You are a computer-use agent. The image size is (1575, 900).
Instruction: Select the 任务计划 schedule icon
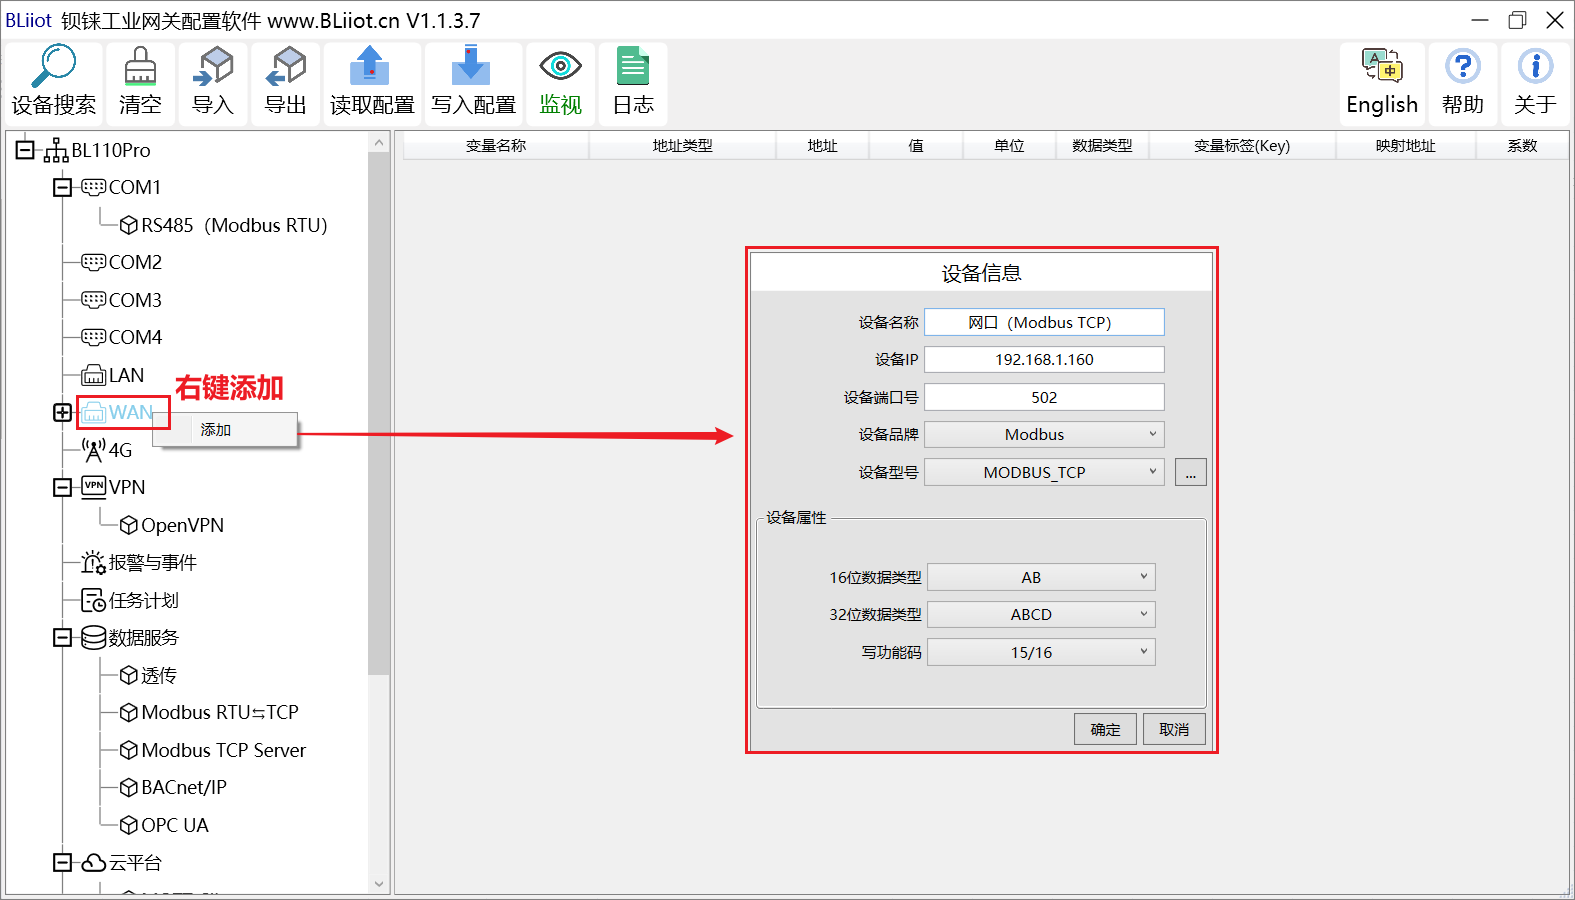click(x=93, y=600)
